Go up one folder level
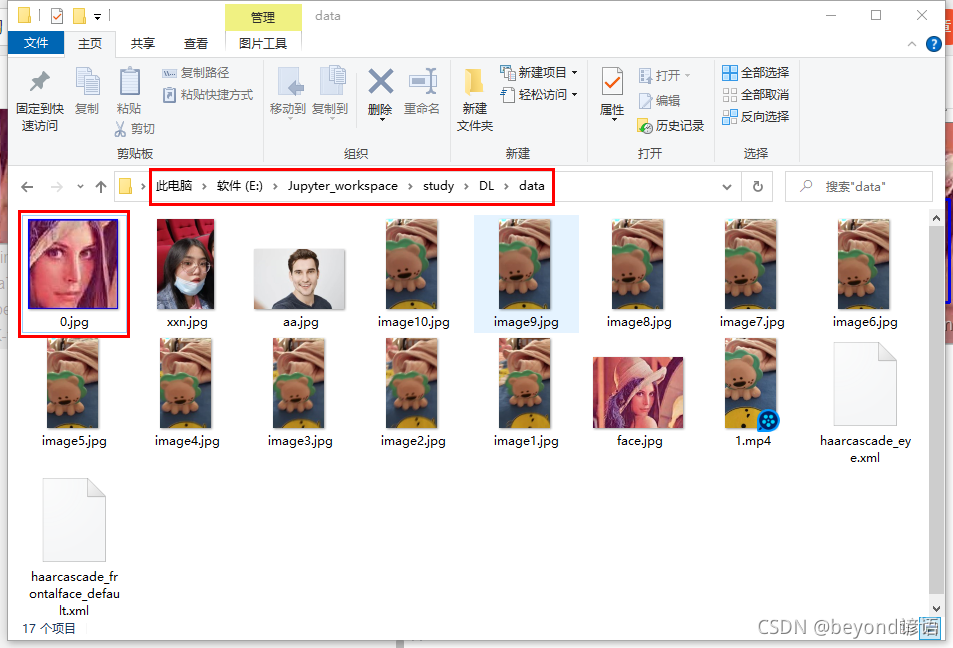Viewport: 953px width, 648px height. coord(101,187)
